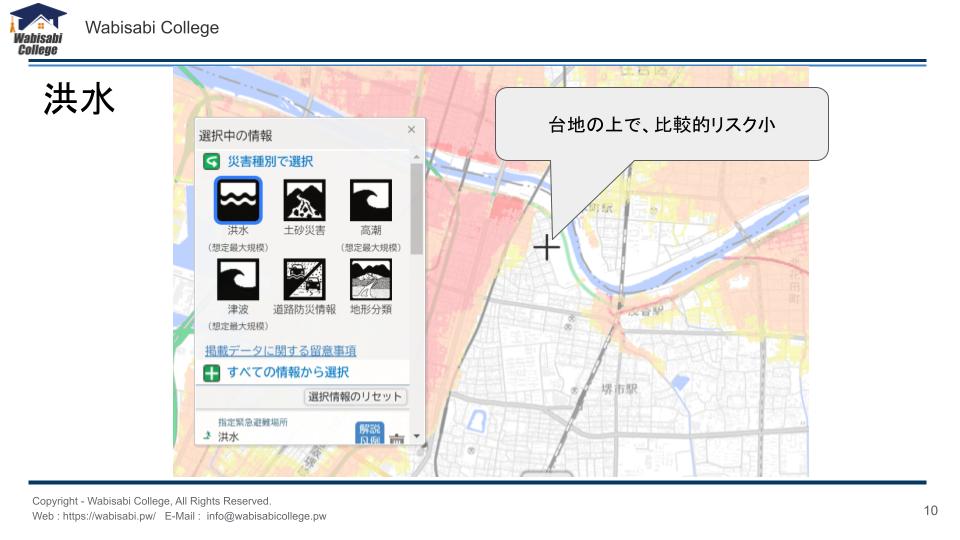This screenshot has height=540, width=960.
Task: Delete 洪水 layer with trash icon
Action: (x=397, y=437)
